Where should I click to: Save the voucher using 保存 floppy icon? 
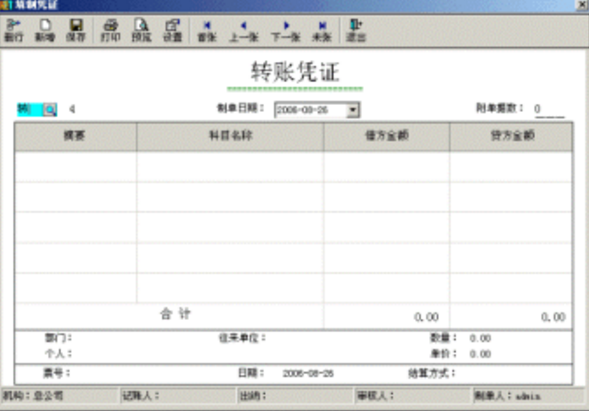click(x=76, y=30)
